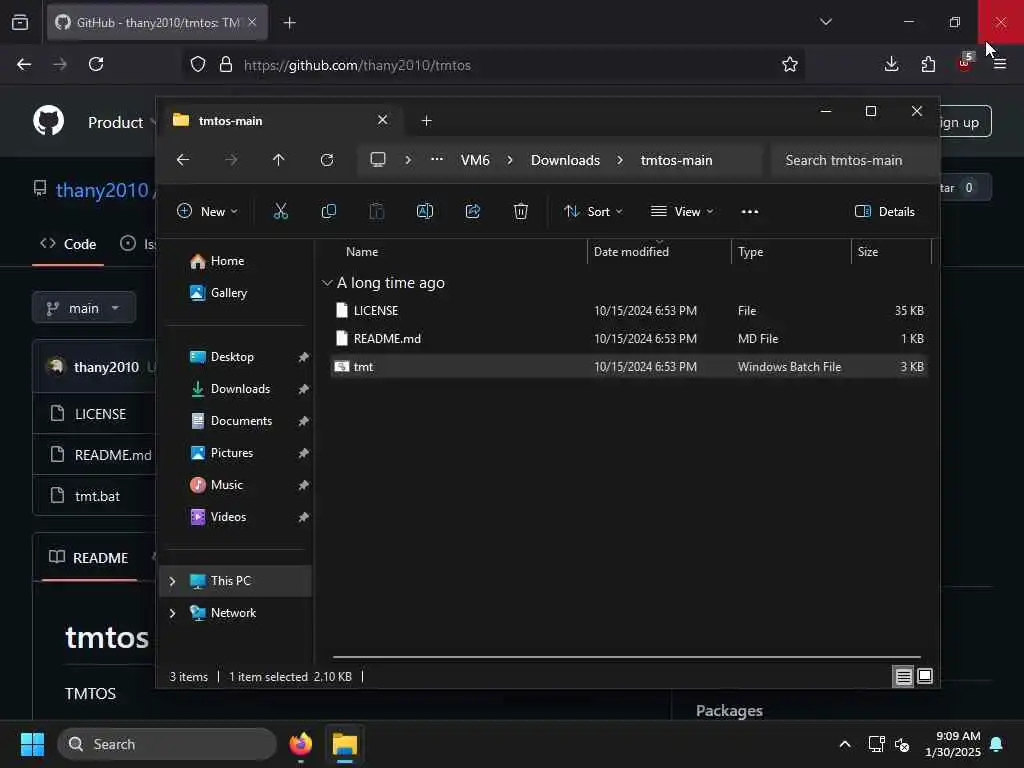Open the notification bell in system tray
The height and width of the screenshot is (768, 1024).
pos(997,744)
